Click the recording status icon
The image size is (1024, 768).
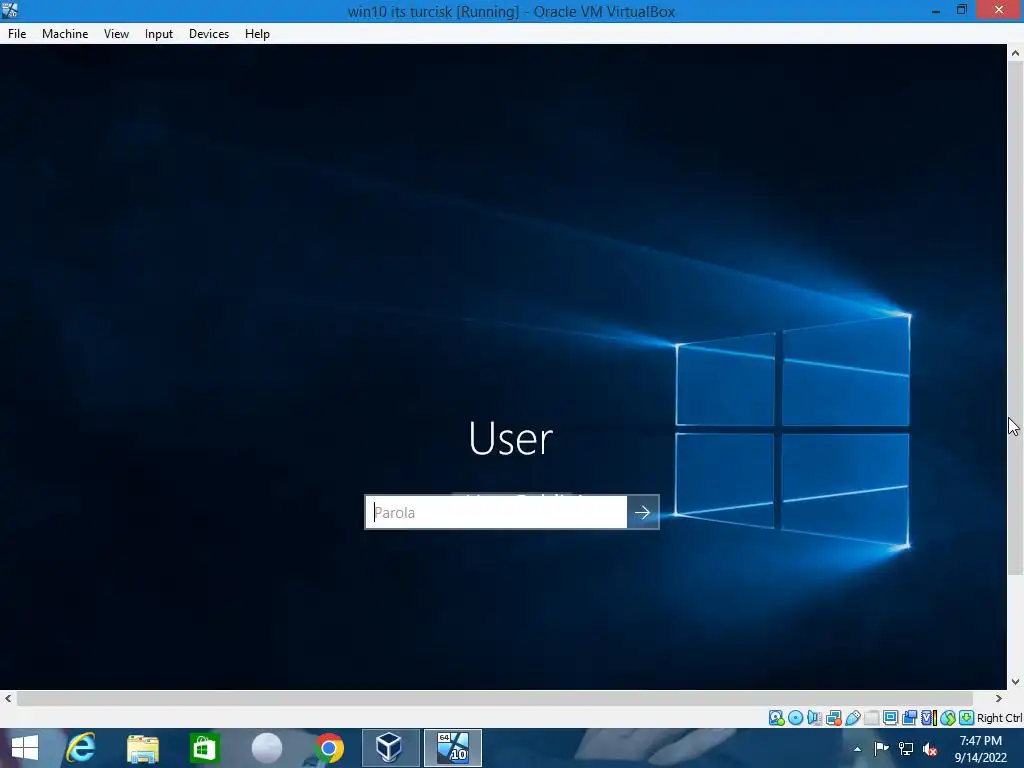coord(909,718)
